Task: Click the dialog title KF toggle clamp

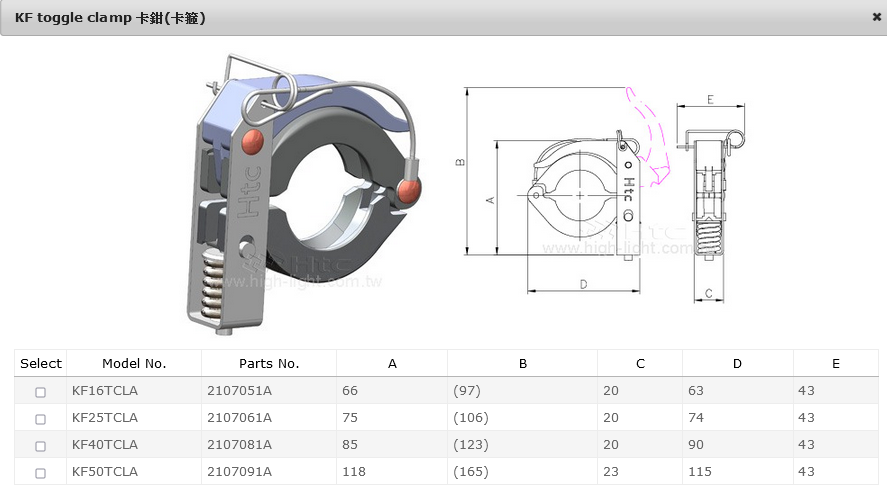Action: [110, 18]
